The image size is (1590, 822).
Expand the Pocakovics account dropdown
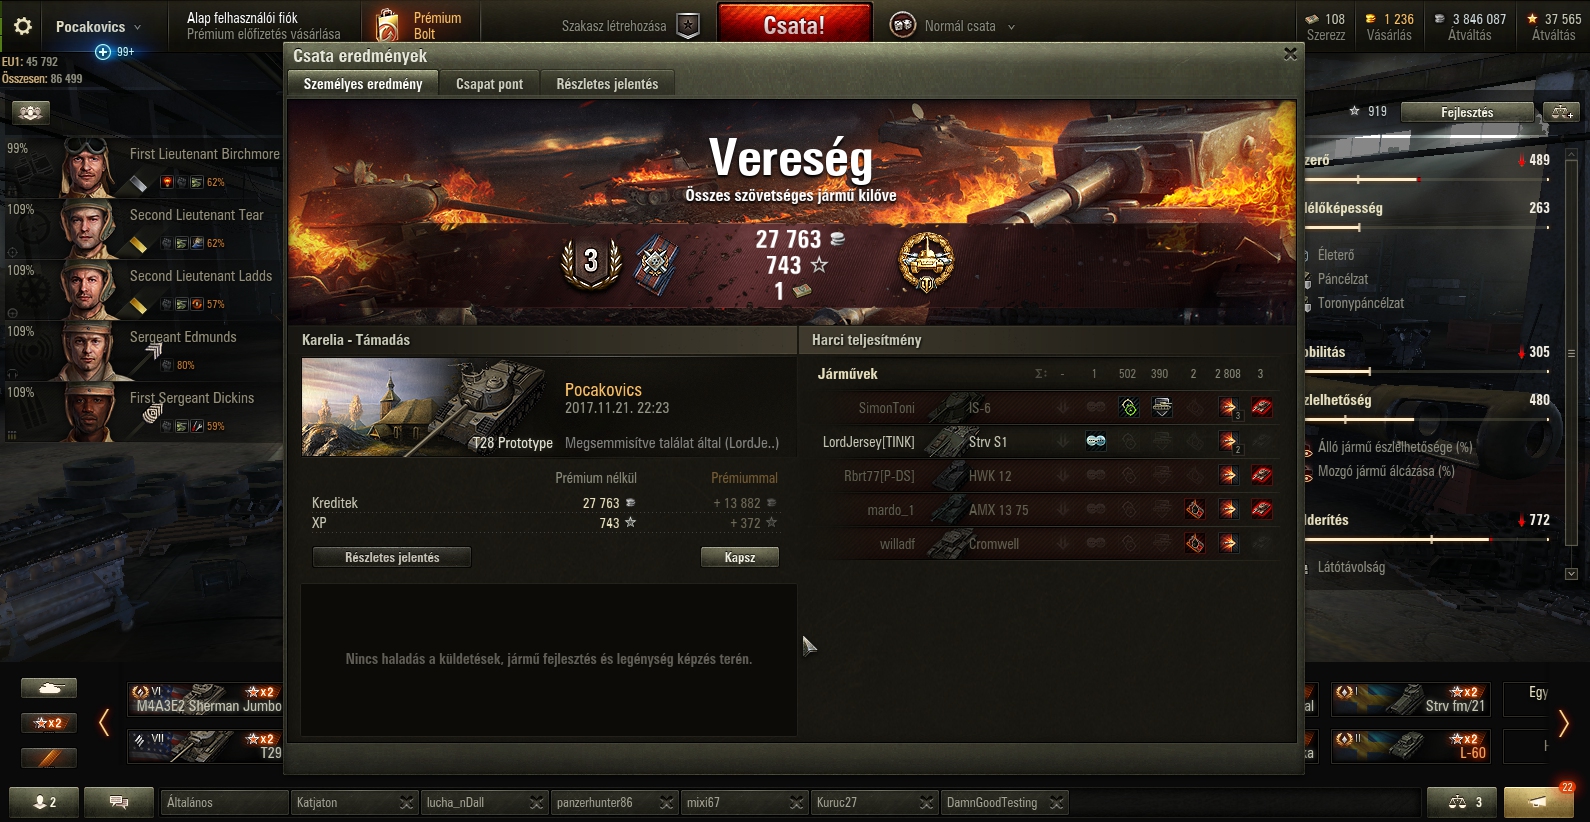(98, 27)
